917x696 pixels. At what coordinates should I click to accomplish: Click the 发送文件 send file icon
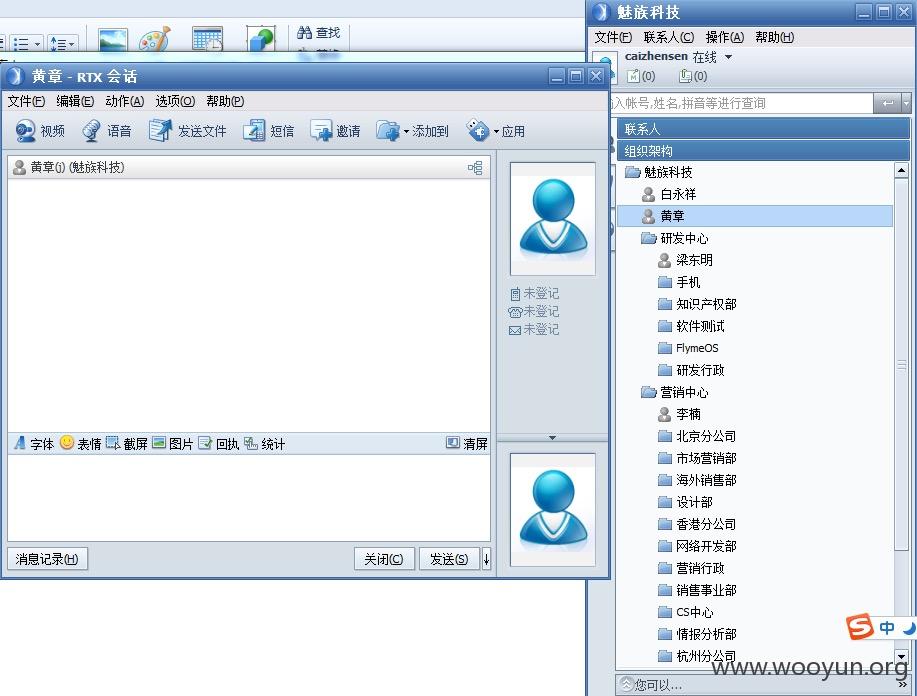pos(160,131)
